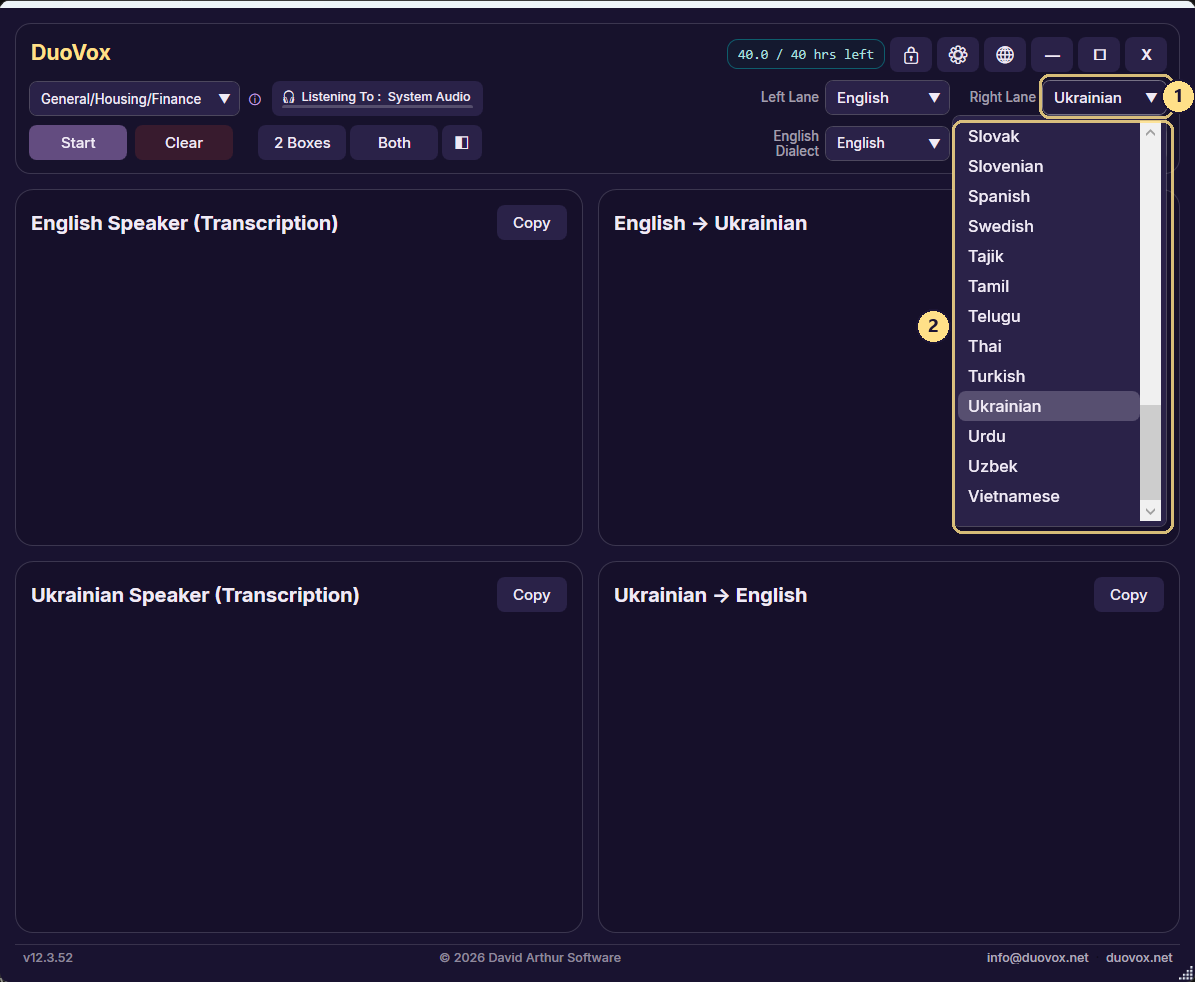This screenshot has width=1195, height=982.
Task: Click the language list scrollbar up arrow
Action: (1150, 133)
